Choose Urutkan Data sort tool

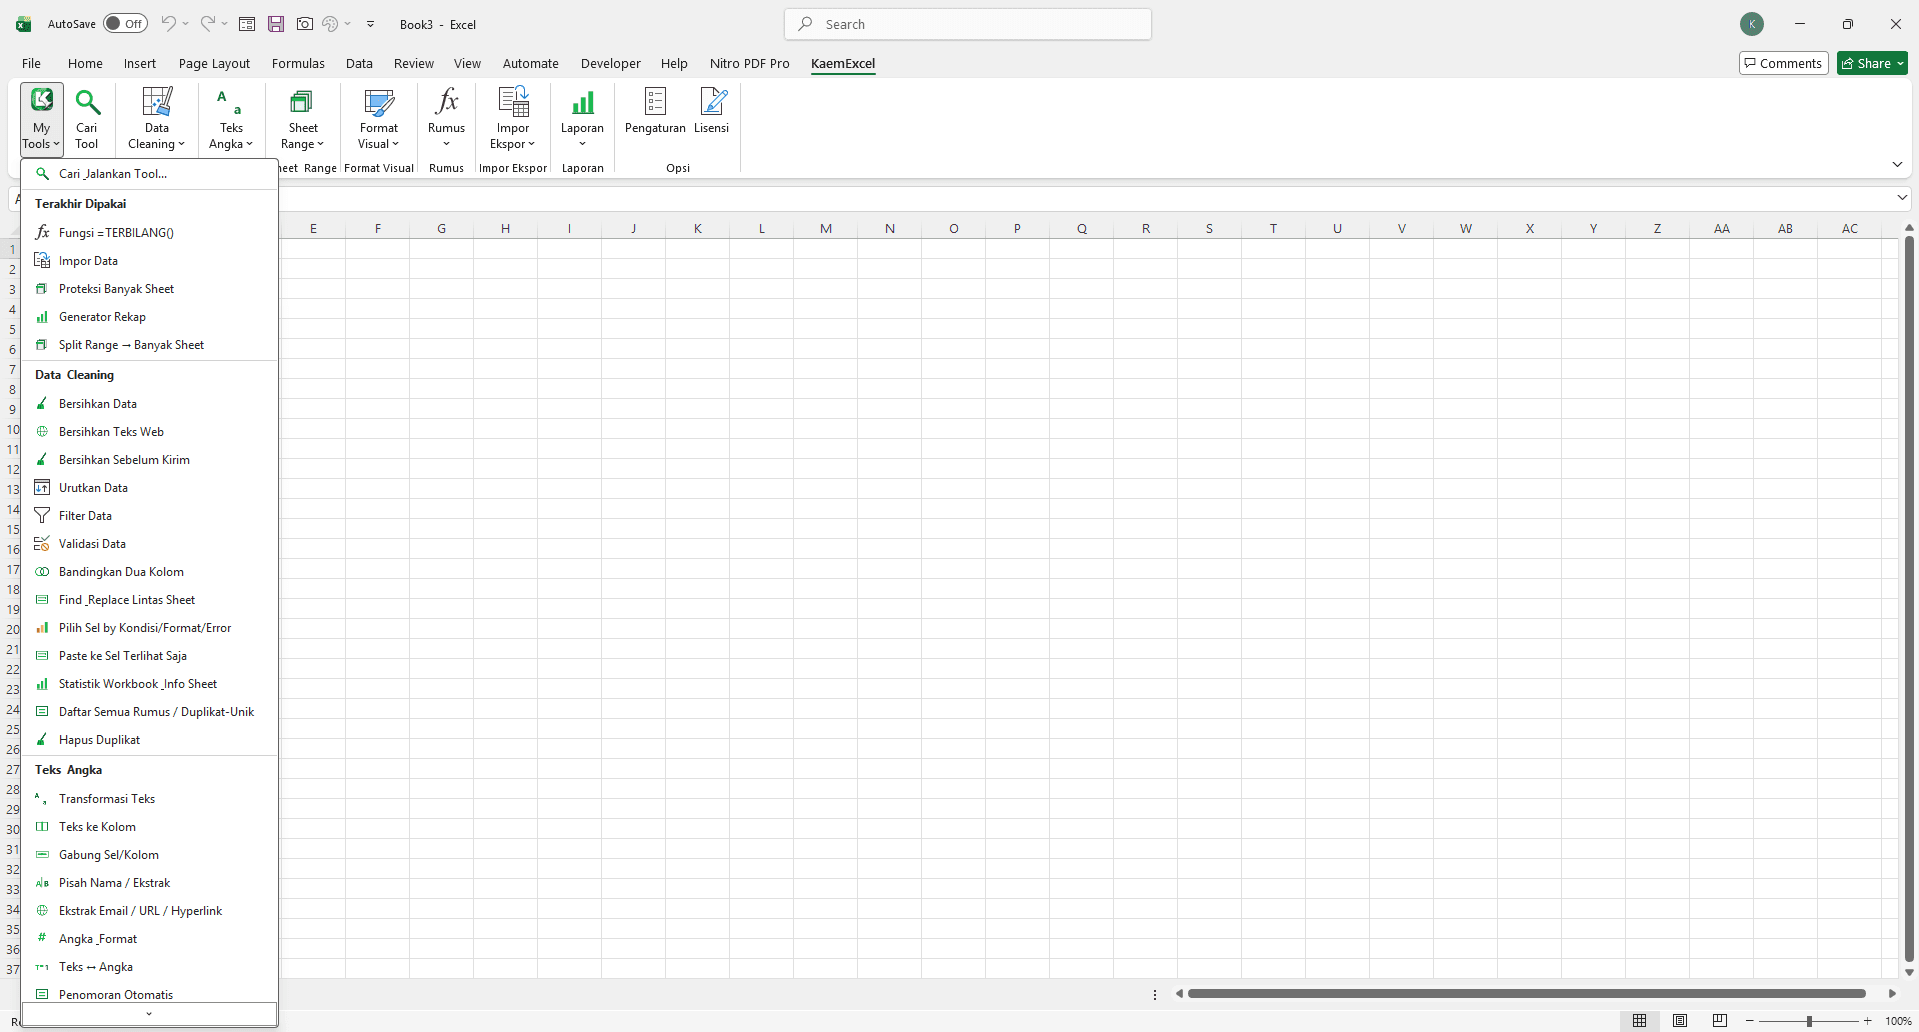(x=149, y=488)
